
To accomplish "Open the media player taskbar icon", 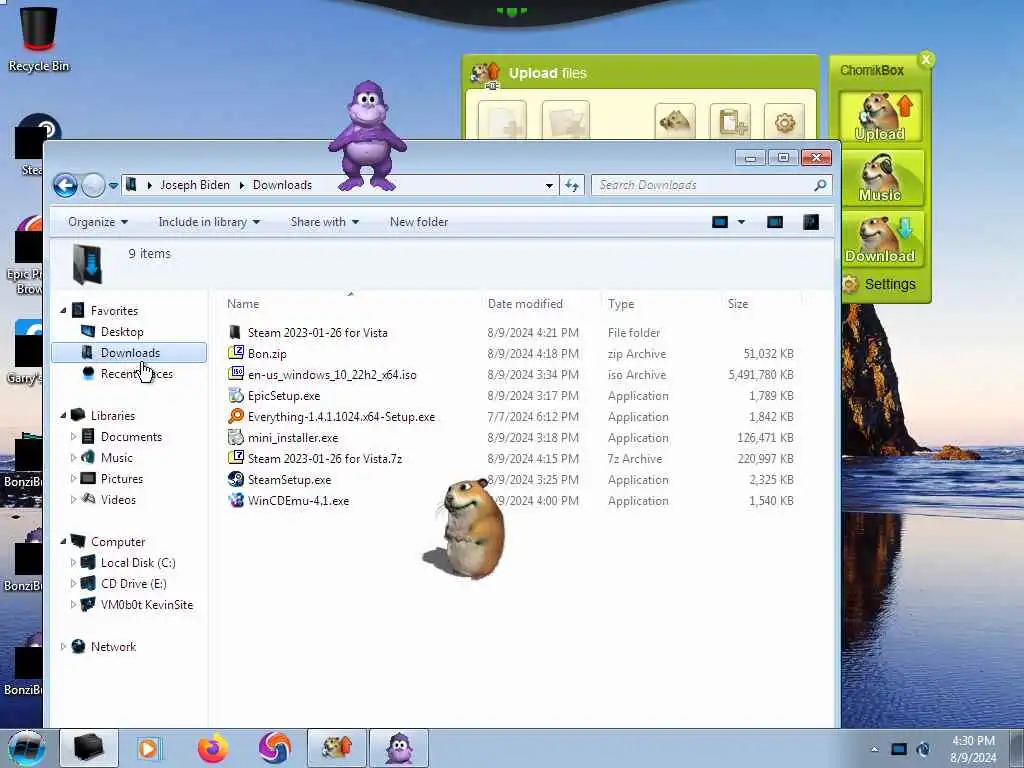I will pos(149,748).
